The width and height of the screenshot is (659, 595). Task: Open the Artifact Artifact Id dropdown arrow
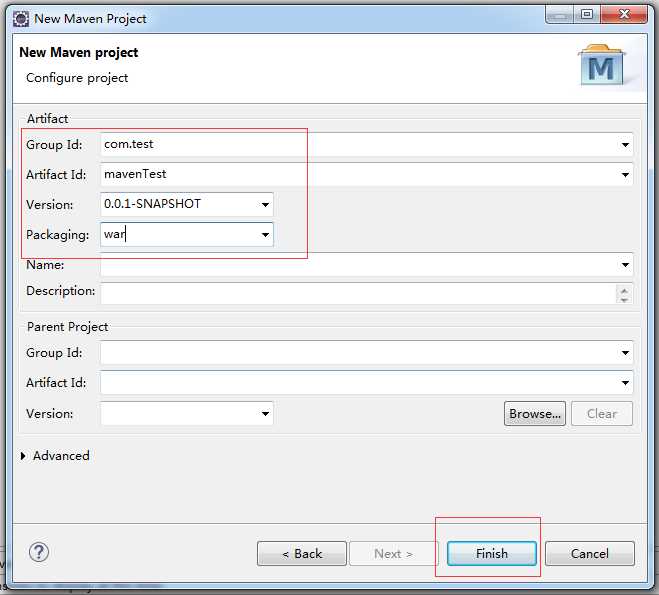tap(625, 174)
